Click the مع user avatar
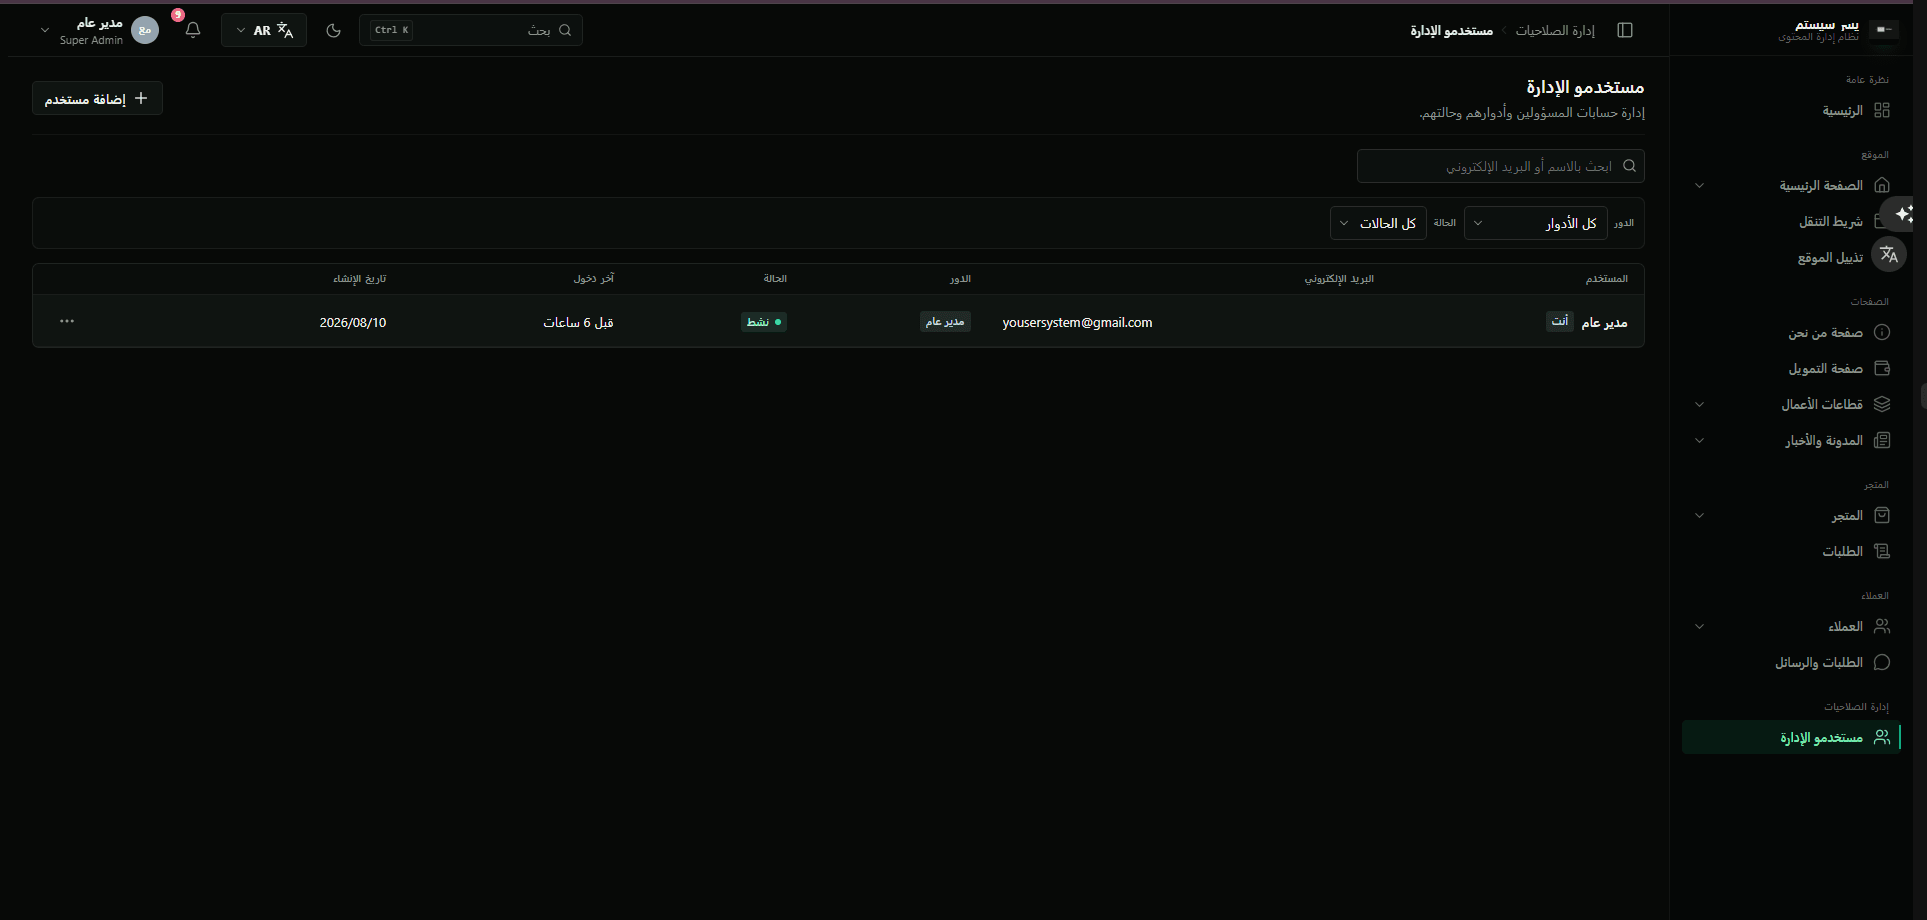Viewport: 1927px width, 920px height. pyautogui.click(x=145, y=30)
